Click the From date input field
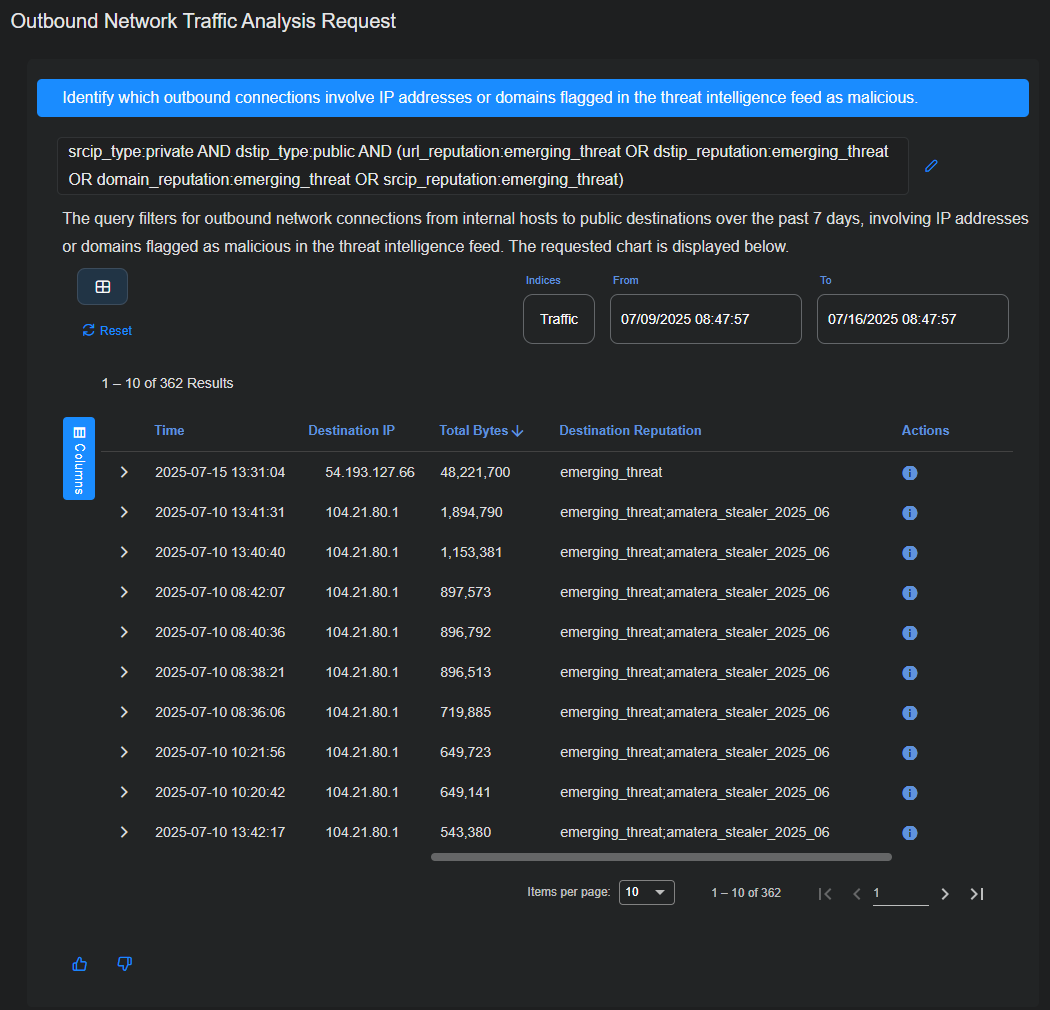This screenshot has width=1050, height=1010. [705, 319]
